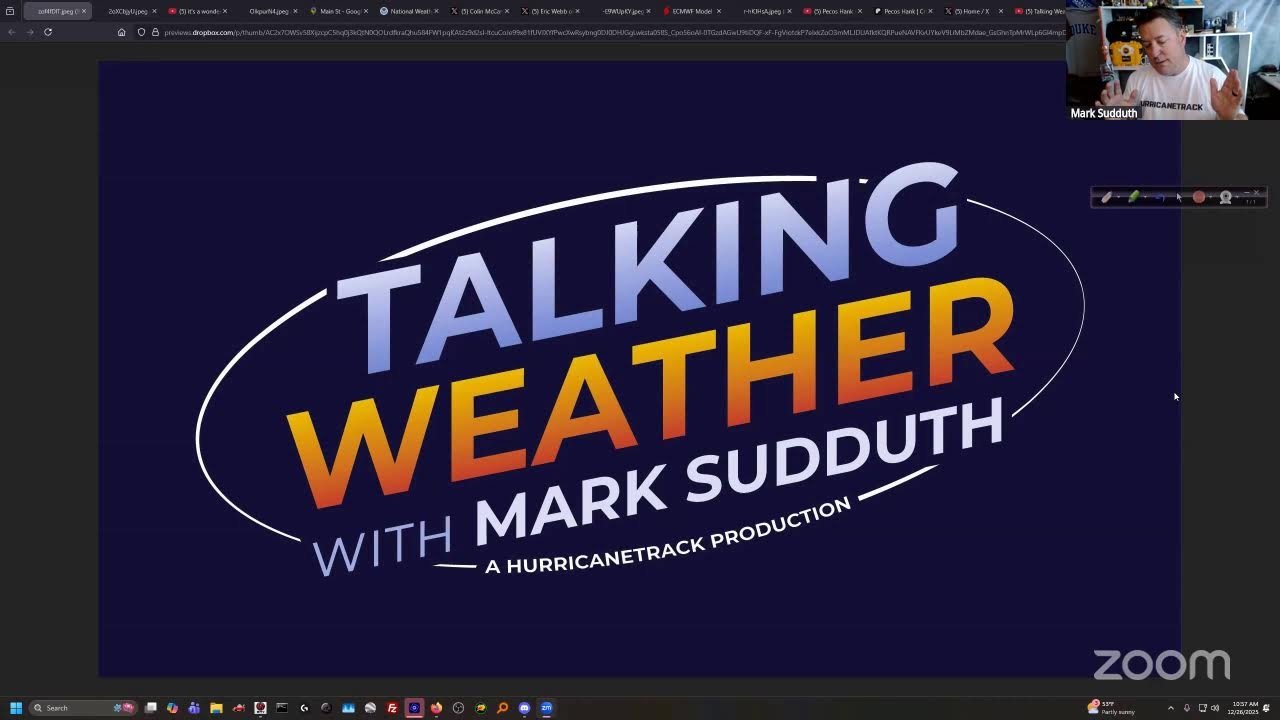Close the zoMfDfT.jpeg tab

tap(84, 11)
